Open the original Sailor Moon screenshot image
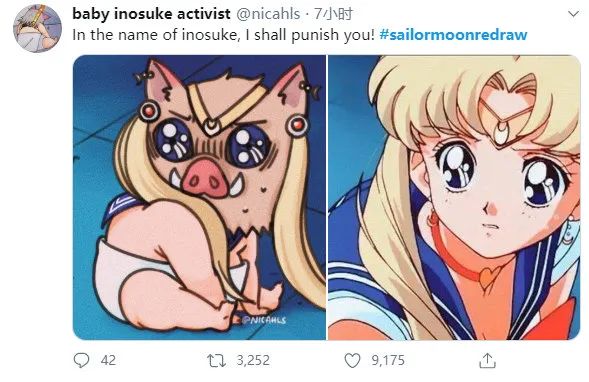This screenshot has width=589, height=382. click(455, 198)
